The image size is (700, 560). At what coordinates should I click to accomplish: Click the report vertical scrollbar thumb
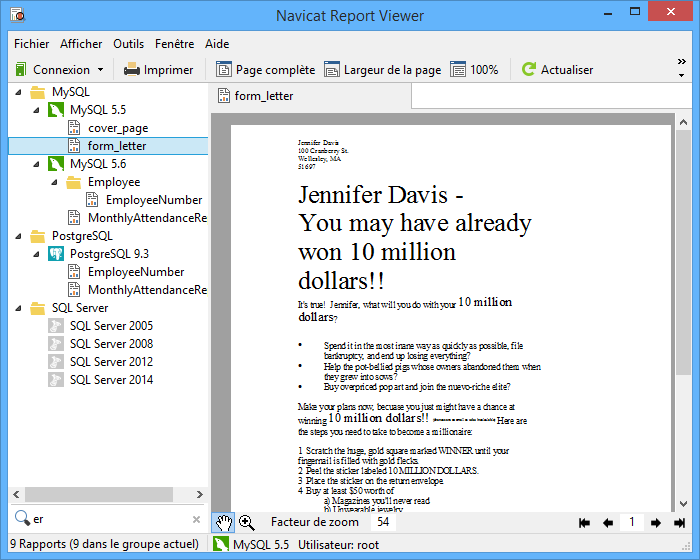point(683,252)
